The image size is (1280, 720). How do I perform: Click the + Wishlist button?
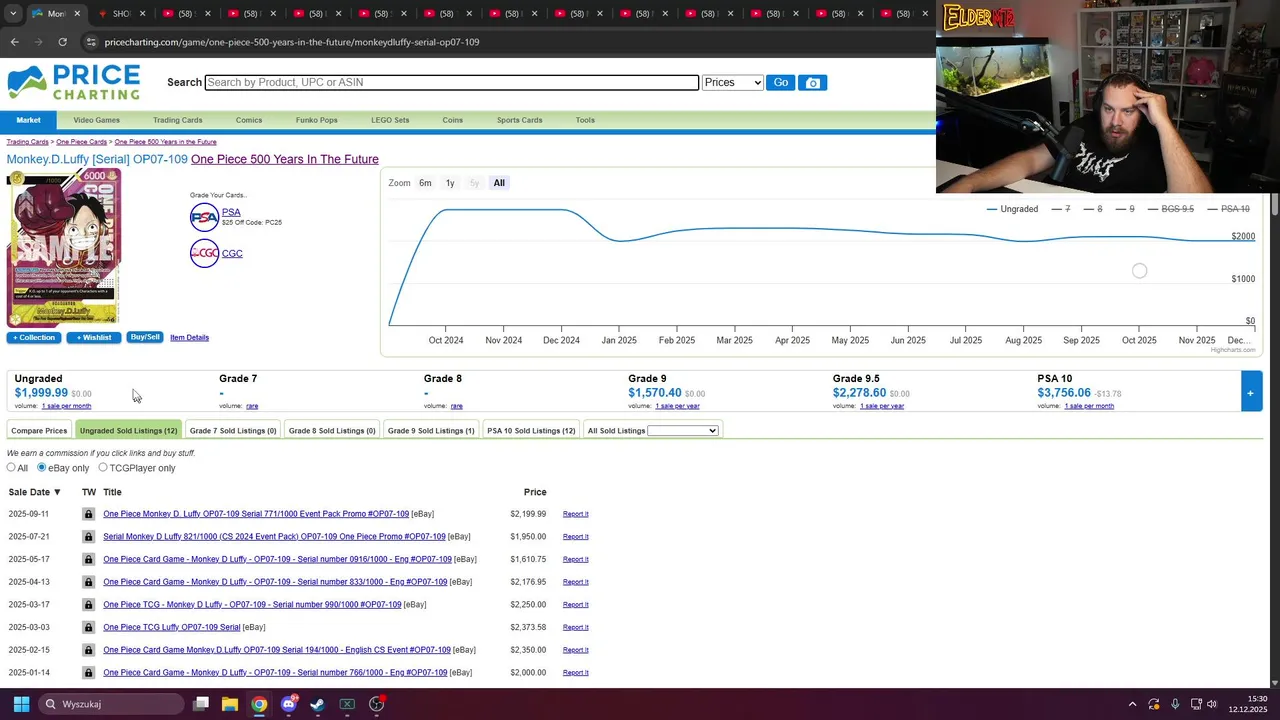pyautogui.click(x=94, y=338)
